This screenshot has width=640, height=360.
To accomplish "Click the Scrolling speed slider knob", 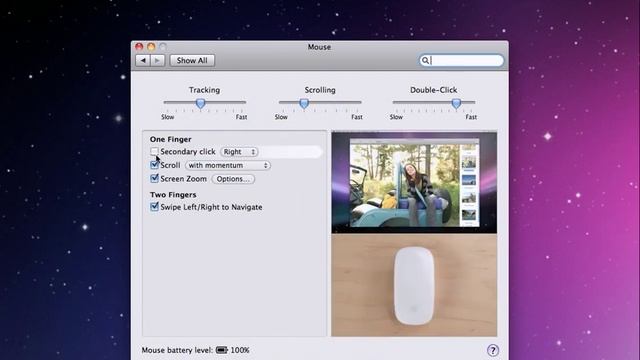I will click(304, 103).
